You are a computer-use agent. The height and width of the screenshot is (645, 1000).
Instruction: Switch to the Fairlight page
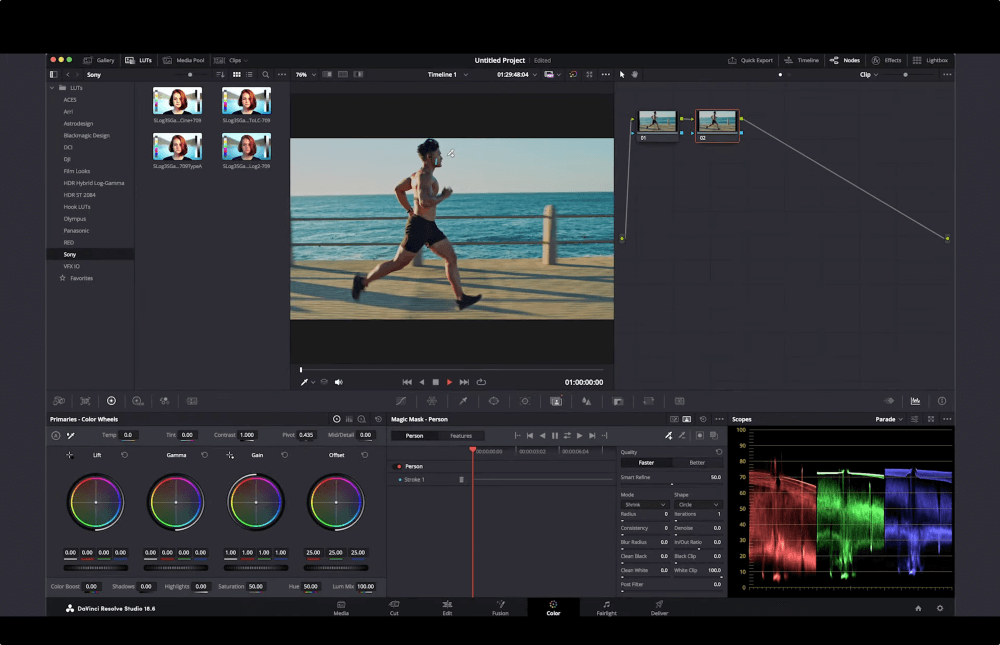(607, 607)
